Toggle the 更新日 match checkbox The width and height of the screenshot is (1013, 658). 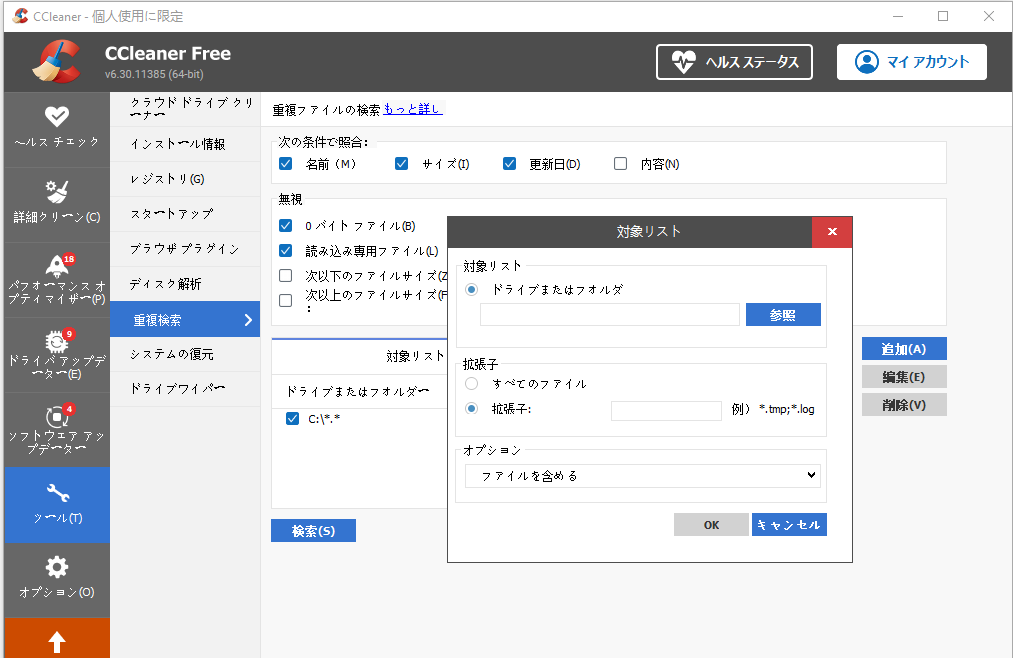point(509,164)
